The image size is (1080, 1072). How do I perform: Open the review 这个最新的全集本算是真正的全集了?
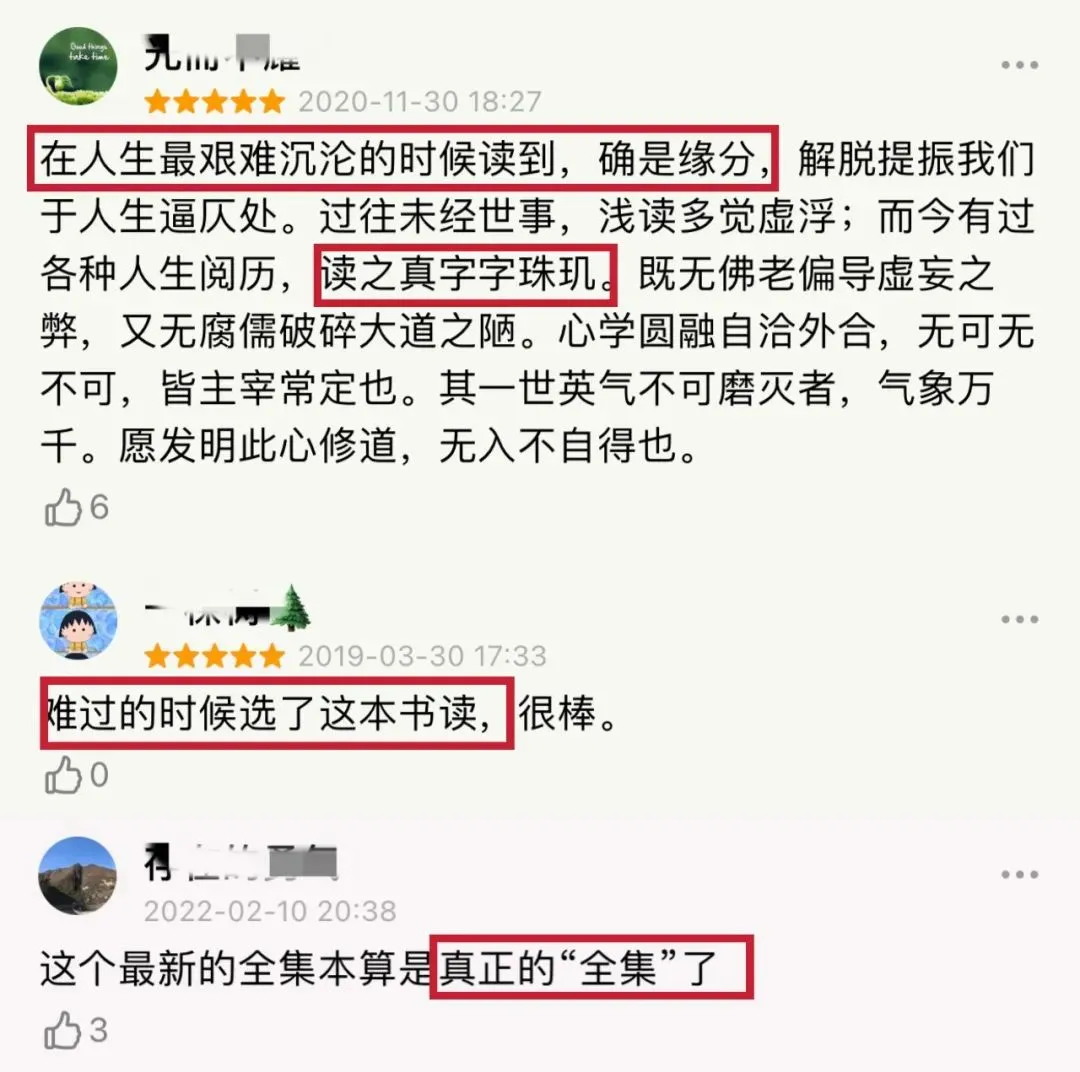[380, 968]
